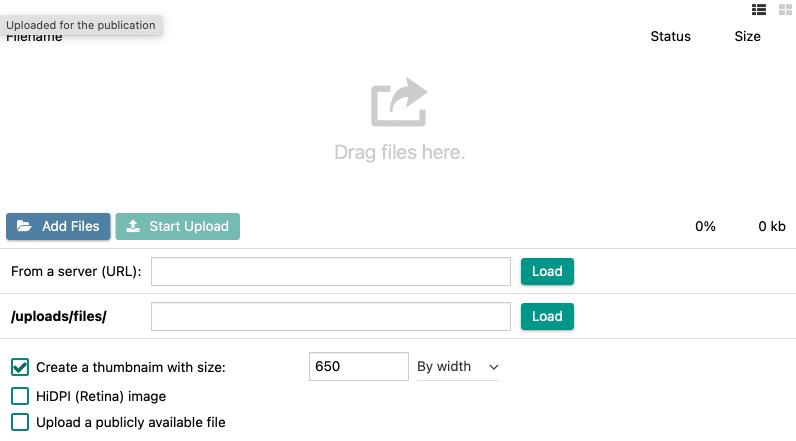
Task: Load file from server URL
Action: (x=547, y=271)
